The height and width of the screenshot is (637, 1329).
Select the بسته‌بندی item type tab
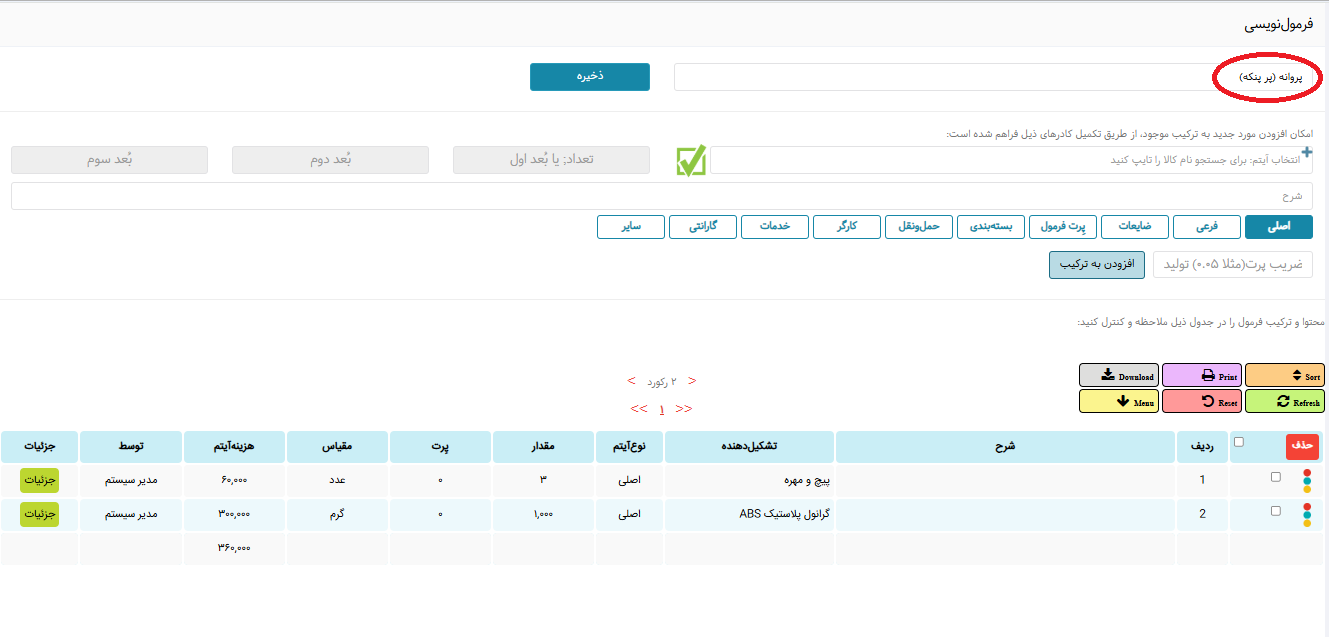tap(991, 227)
